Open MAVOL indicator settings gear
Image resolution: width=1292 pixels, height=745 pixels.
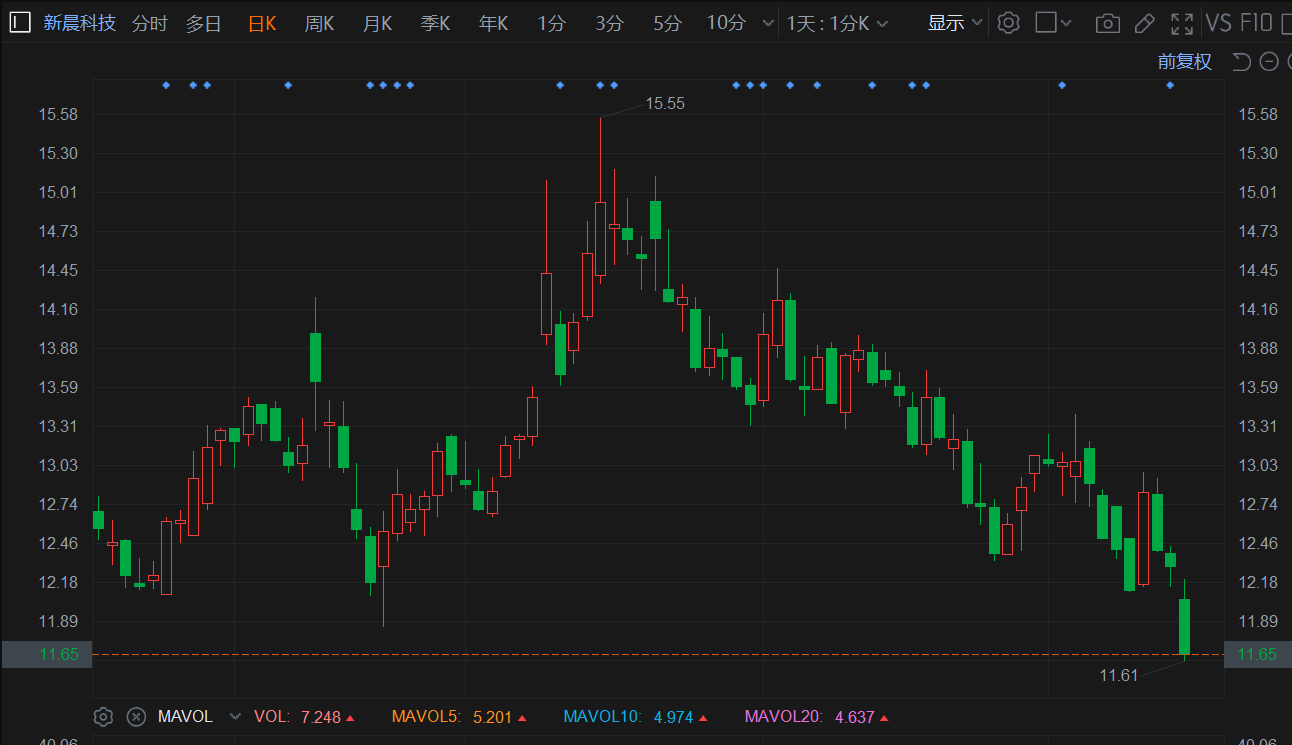pos(103,717)
